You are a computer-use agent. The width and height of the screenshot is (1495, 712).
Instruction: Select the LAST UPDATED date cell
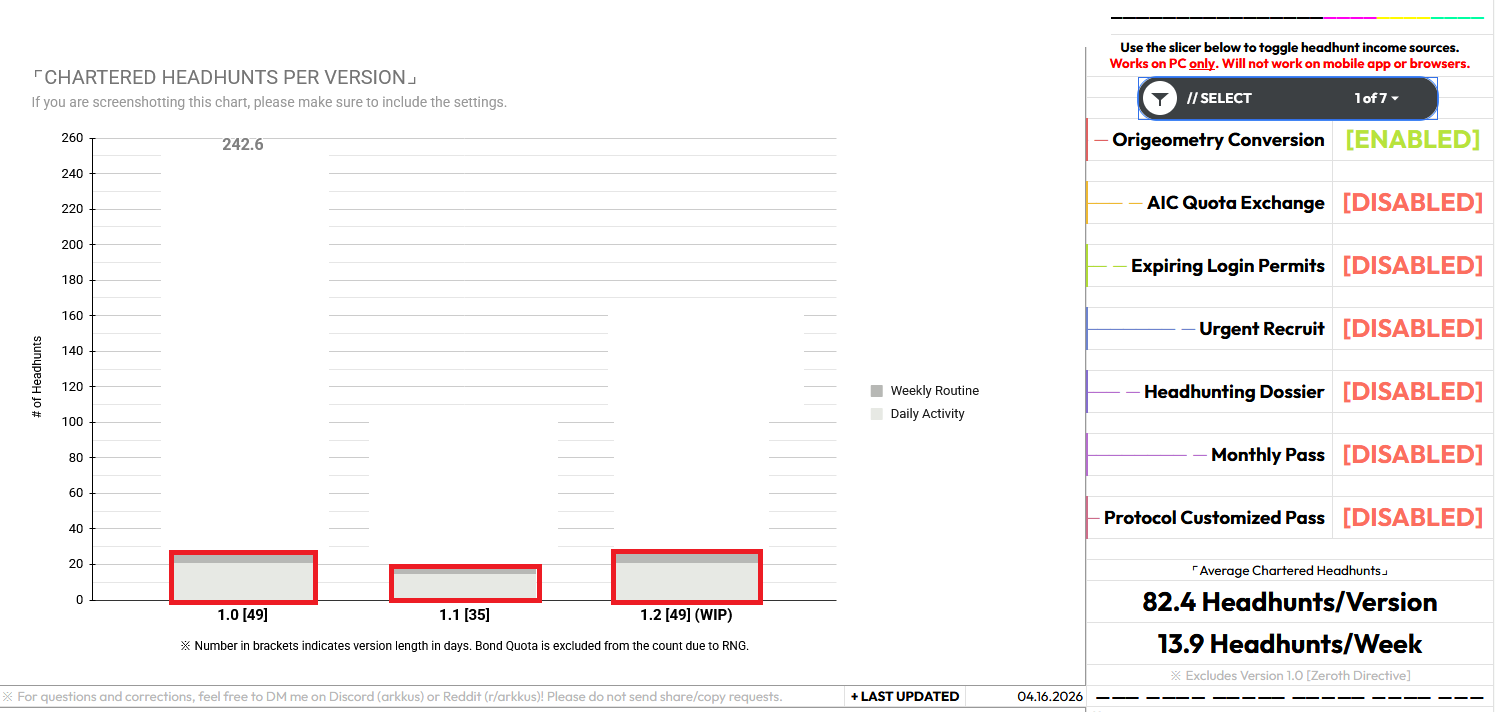pyautogui.click(x=1050, y=696)
